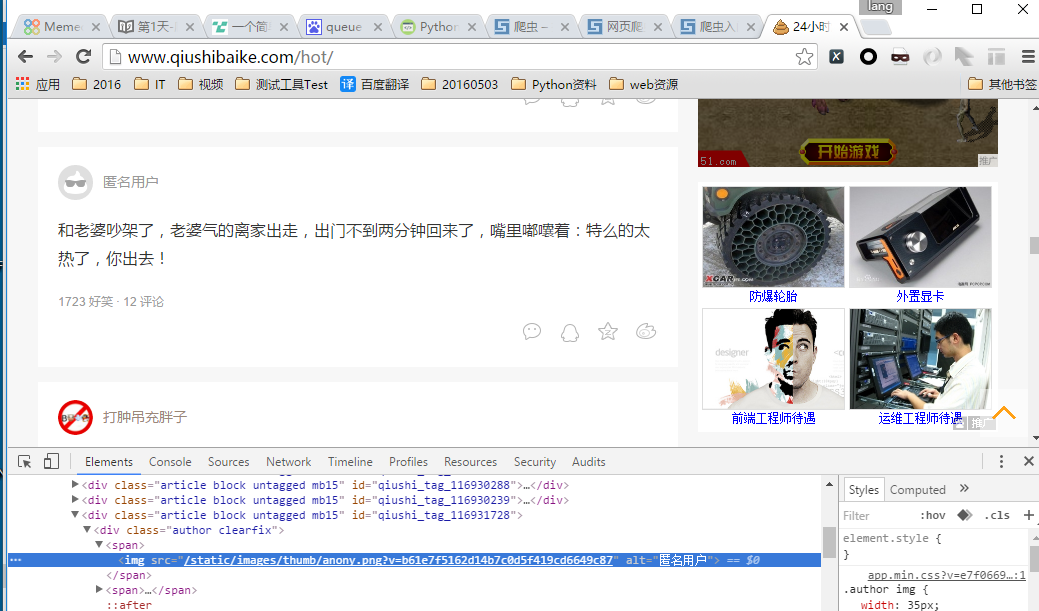Close the DevTools panel

pyautogui.click(x=1028, y=462)
